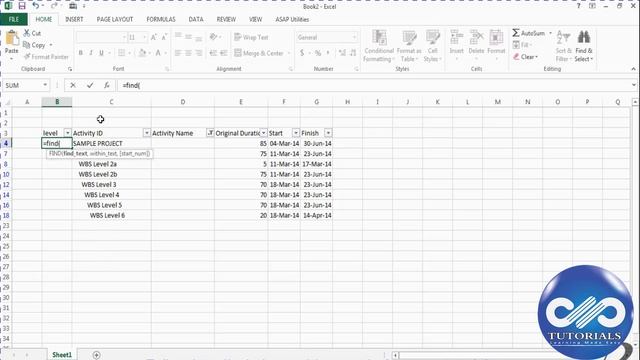This screenshot has height=360, width=640.
Task: Confirm the formula with the checkmark icon
Action: 90,85
